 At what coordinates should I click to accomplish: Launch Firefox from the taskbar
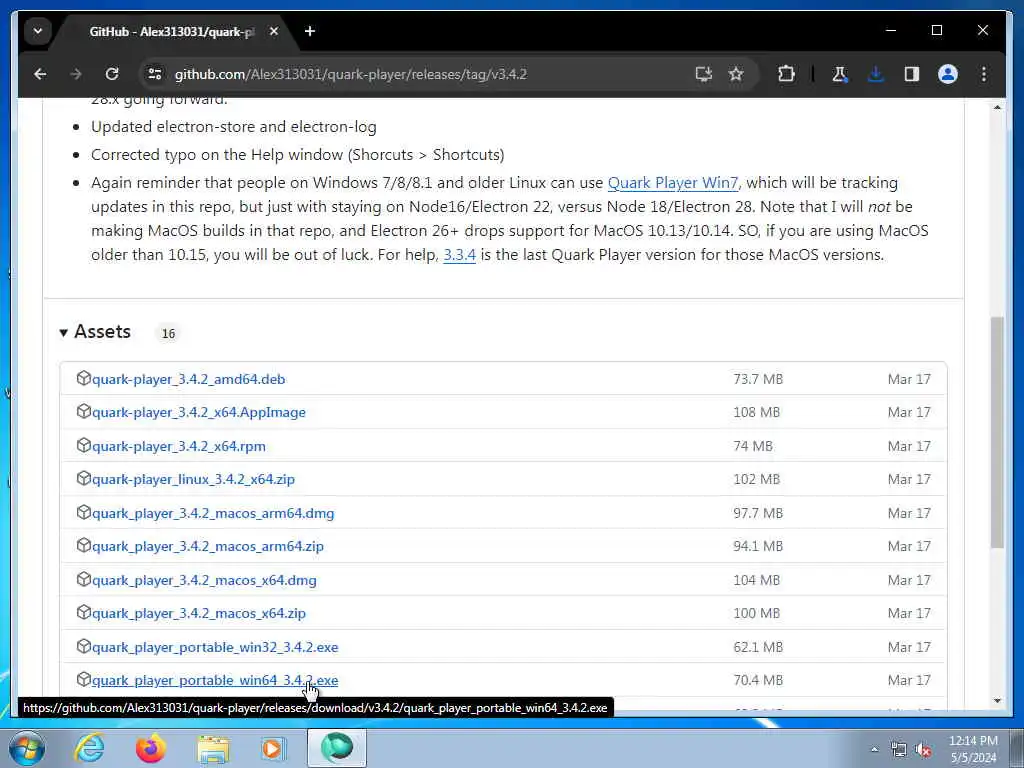pyautogui.click(x=151, y=748)
